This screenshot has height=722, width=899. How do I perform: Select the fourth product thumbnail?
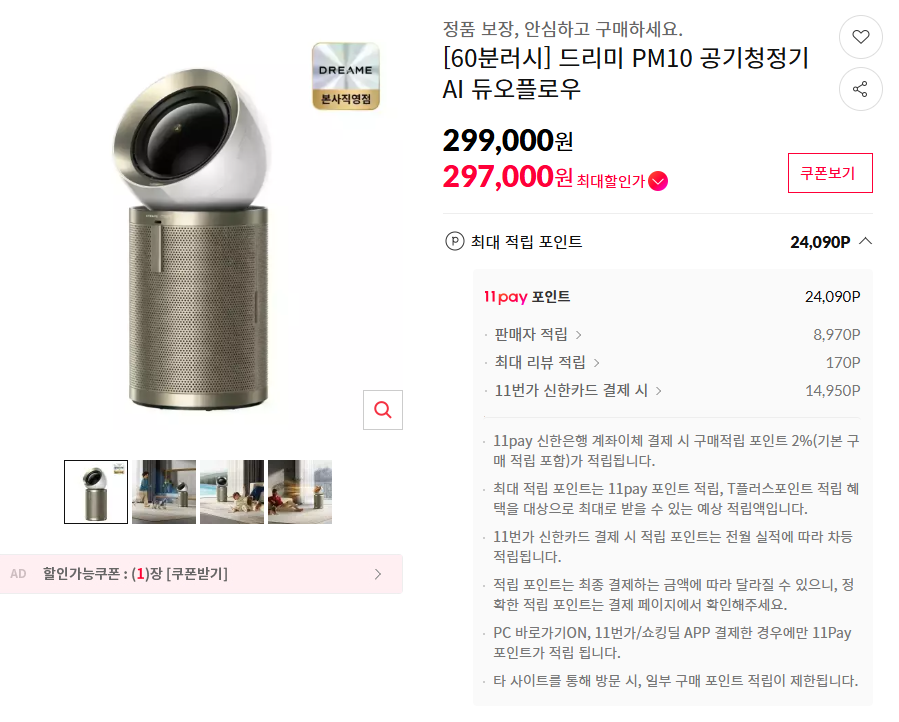tap(300, 492)
